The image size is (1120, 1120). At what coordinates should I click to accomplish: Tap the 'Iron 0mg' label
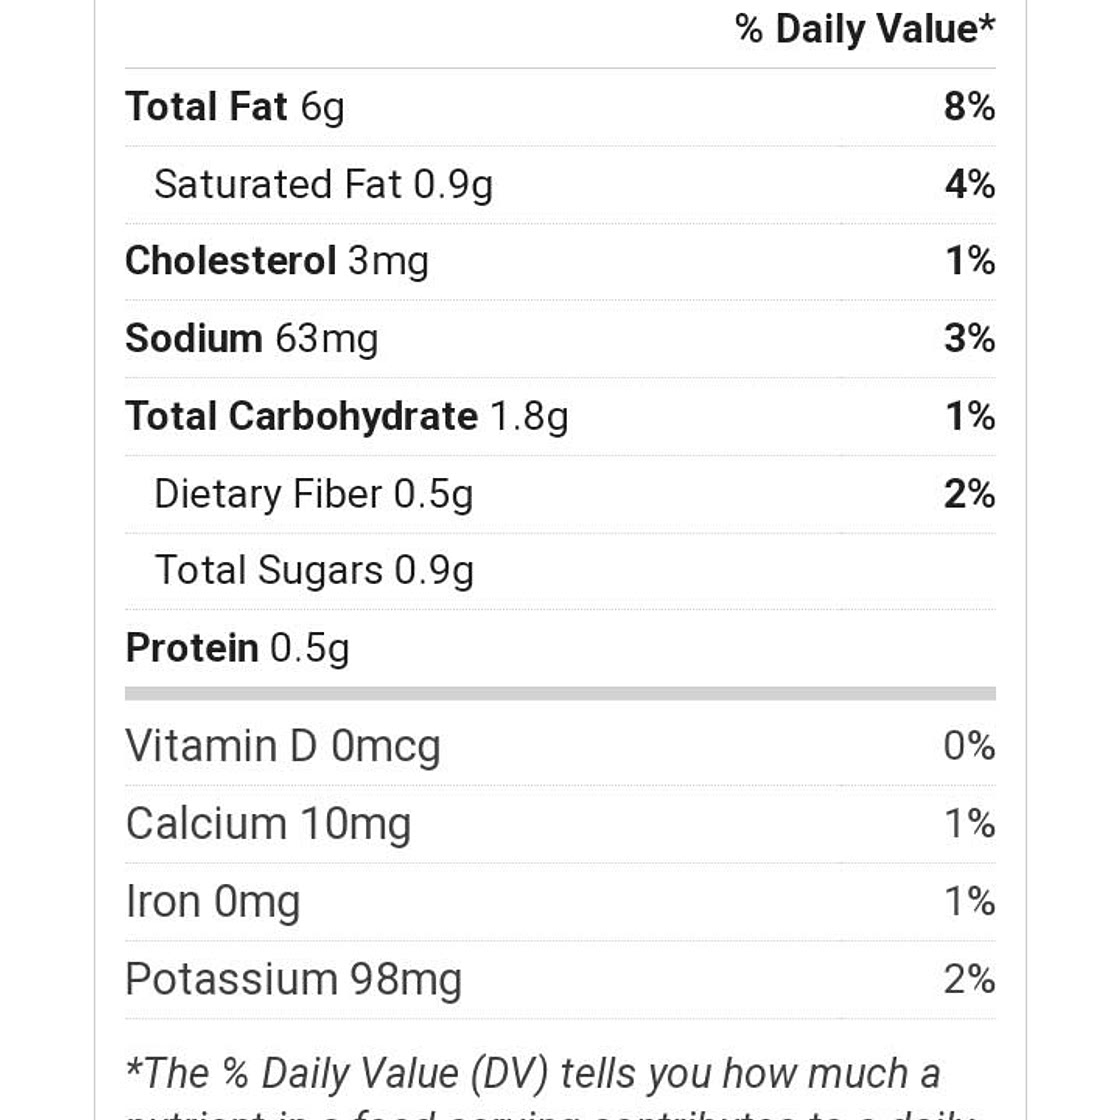point(212,902)
